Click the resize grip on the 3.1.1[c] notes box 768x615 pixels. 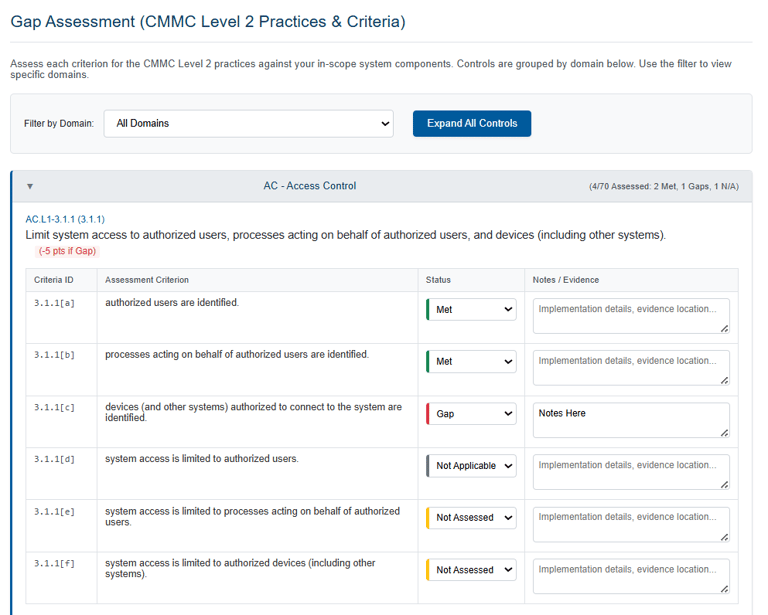(724, 432)
